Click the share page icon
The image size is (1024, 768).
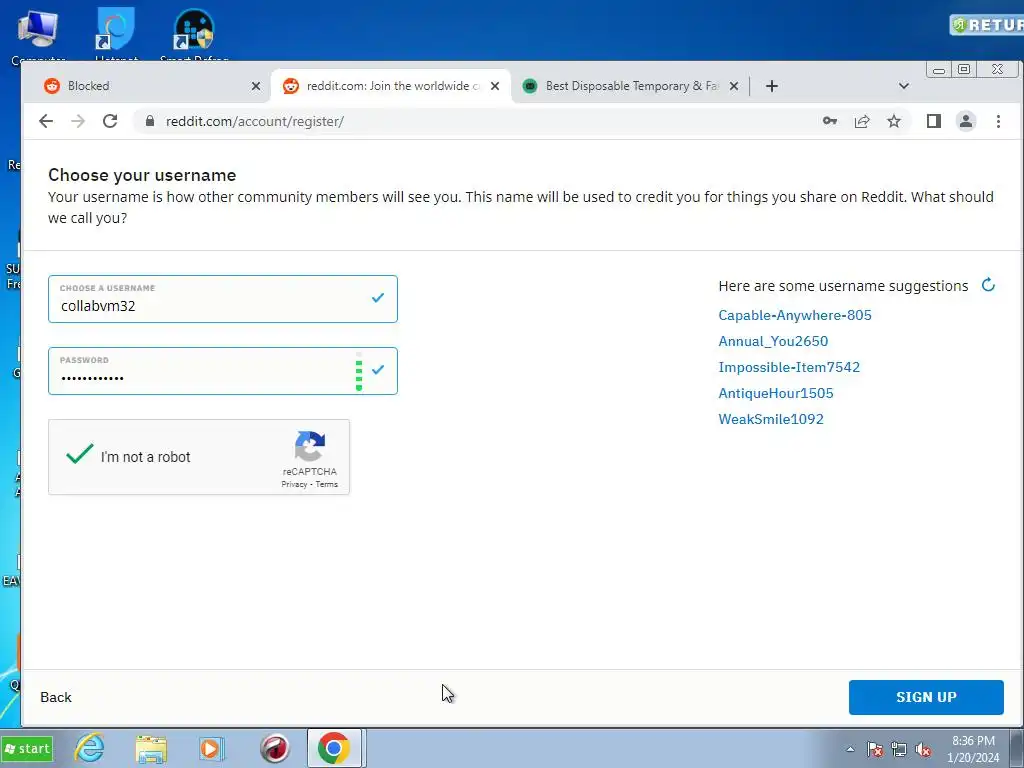(x=862, y=121)
